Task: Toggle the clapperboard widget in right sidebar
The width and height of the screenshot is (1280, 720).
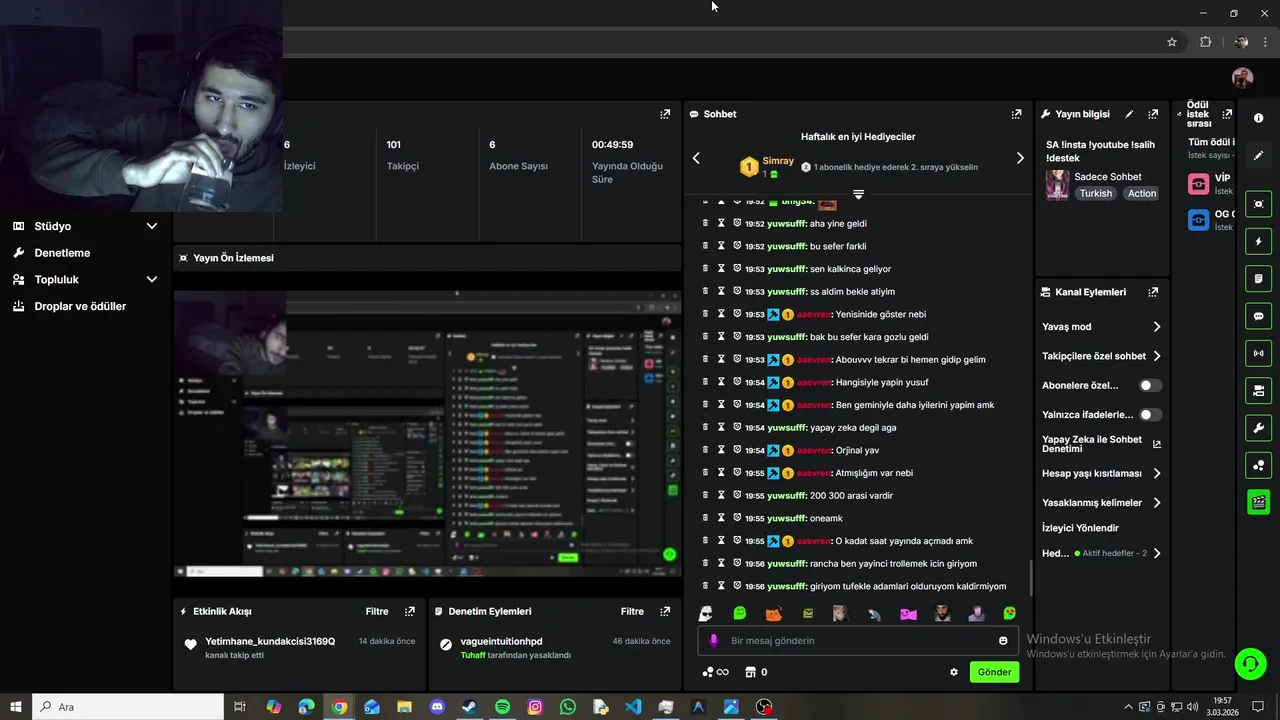Action: [x=1259, y=502]
